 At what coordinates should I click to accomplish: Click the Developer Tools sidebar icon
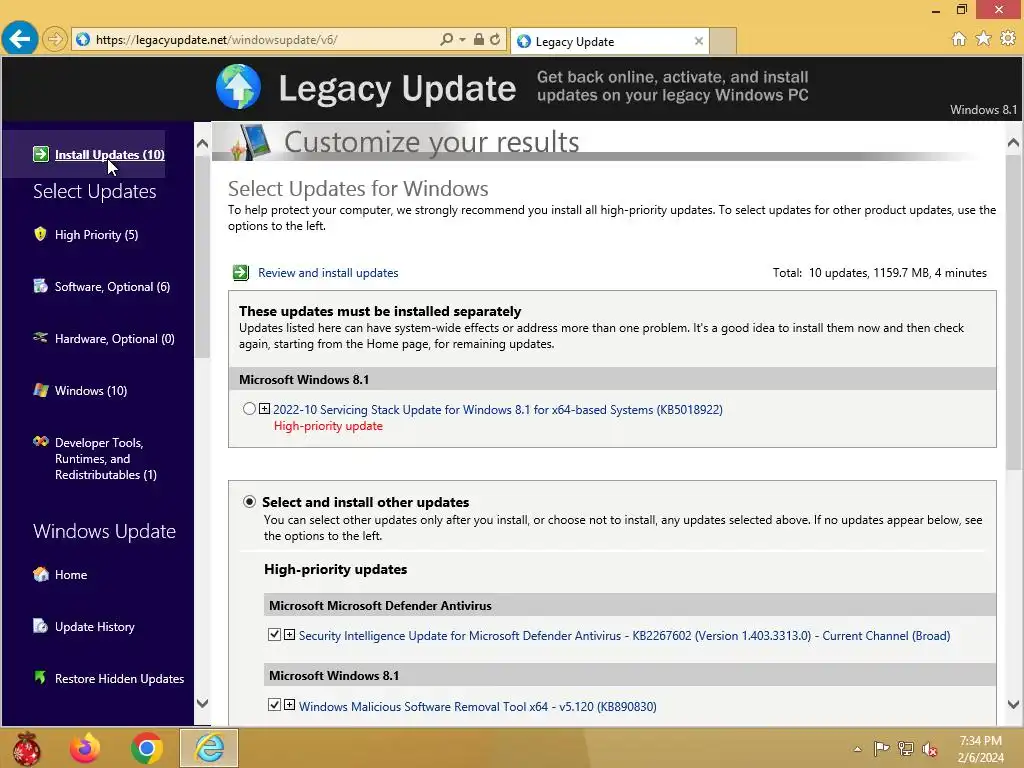40,441
